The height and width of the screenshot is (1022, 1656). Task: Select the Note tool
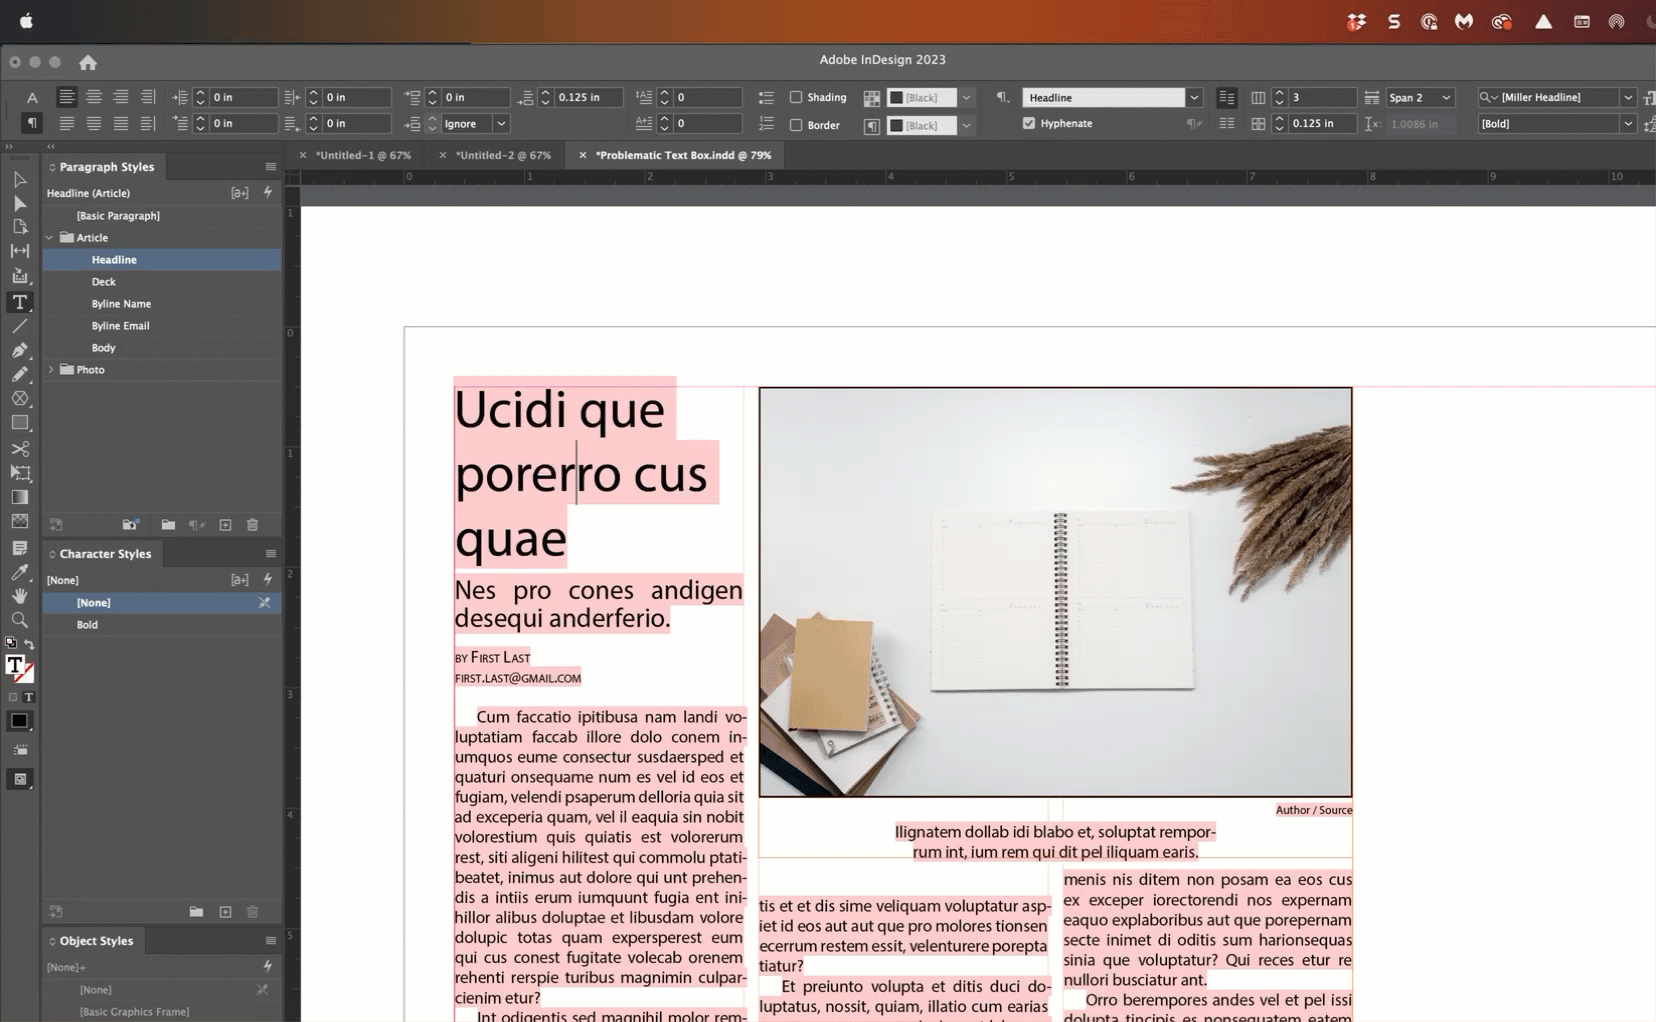point(19,548)
